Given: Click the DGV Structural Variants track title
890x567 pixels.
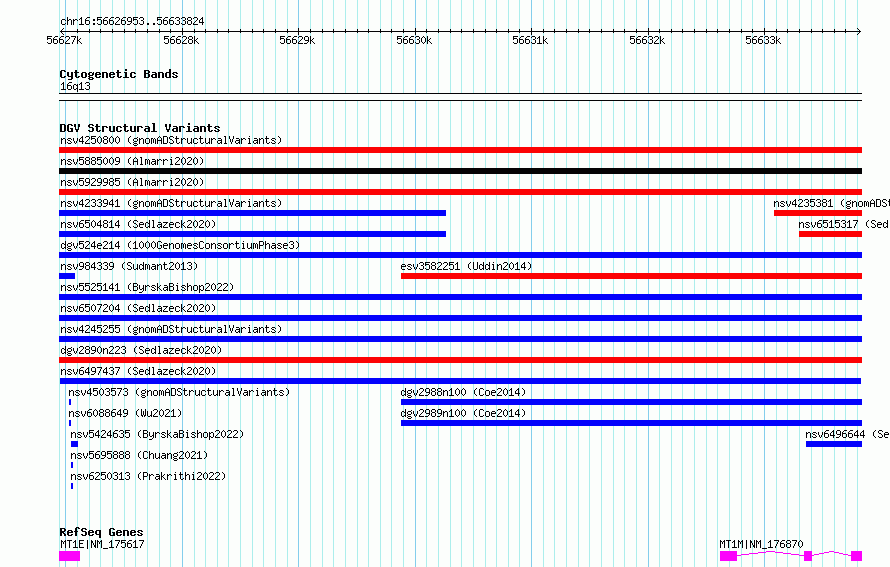Looking at the screenshot, I should point(140,128).
